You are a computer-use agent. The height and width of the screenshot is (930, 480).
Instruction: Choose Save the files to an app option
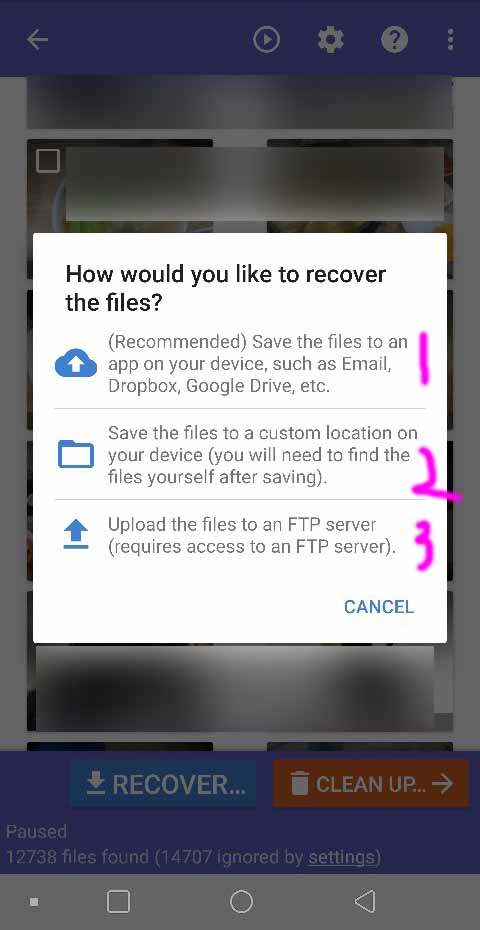pyautogui.click(x=240, y=364)
